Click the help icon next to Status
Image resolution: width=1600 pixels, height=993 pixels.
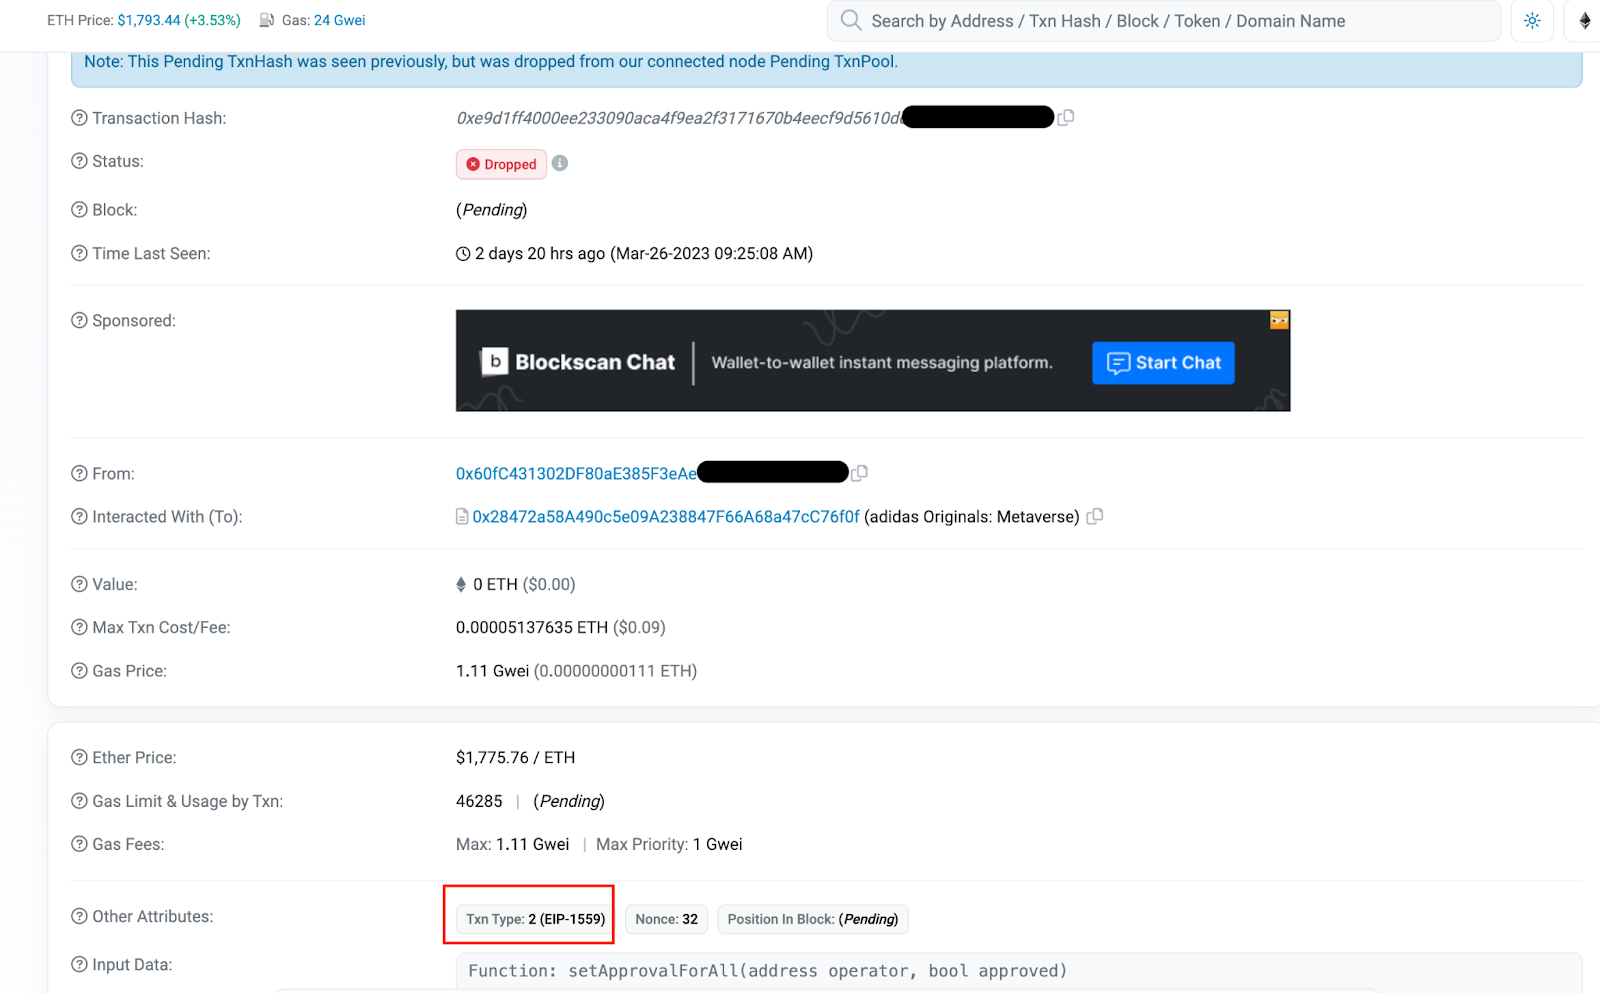pyautogui.click(x=79, y=161)
